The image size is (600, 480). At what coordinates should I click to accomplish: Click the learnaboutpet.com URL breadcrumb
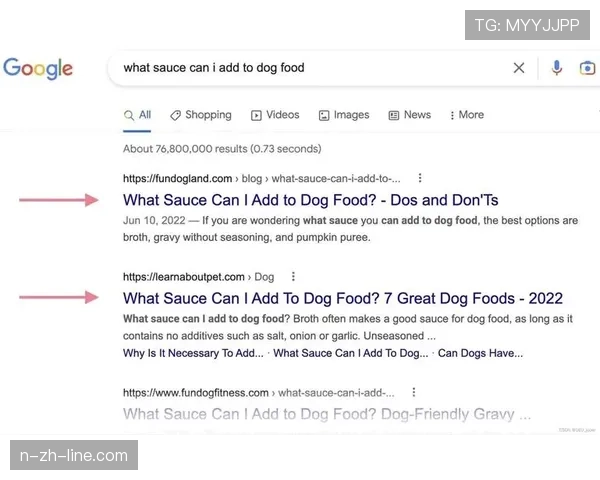pos(199,277)
